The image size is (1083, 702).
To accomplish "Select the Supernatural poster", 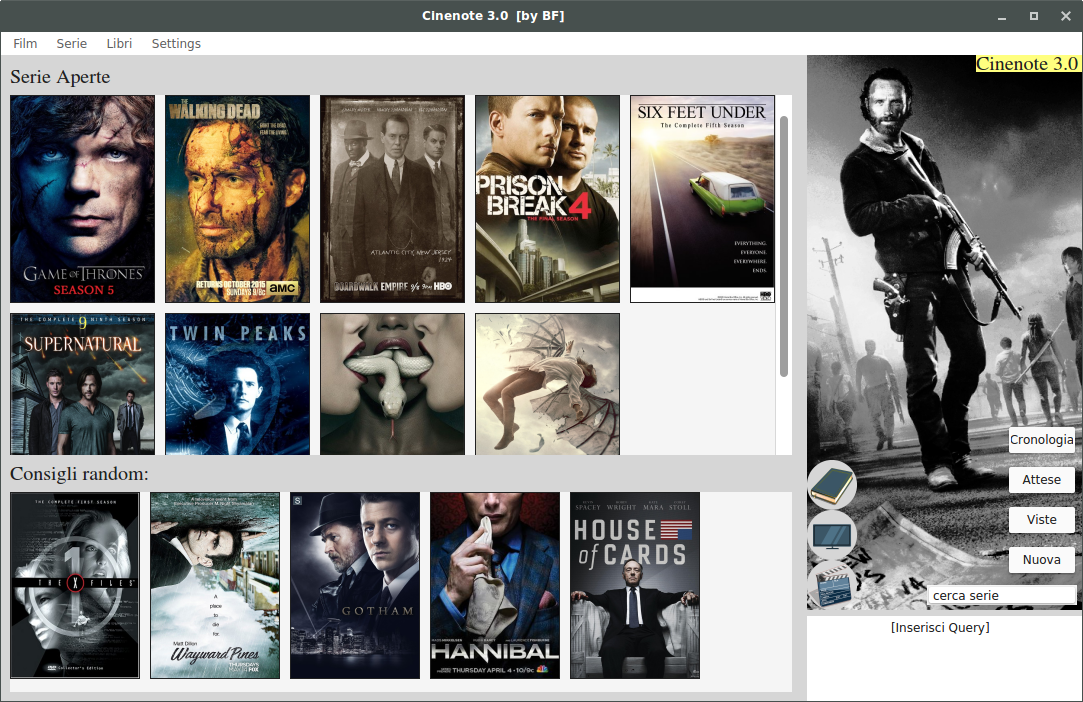I will point(82,384).
